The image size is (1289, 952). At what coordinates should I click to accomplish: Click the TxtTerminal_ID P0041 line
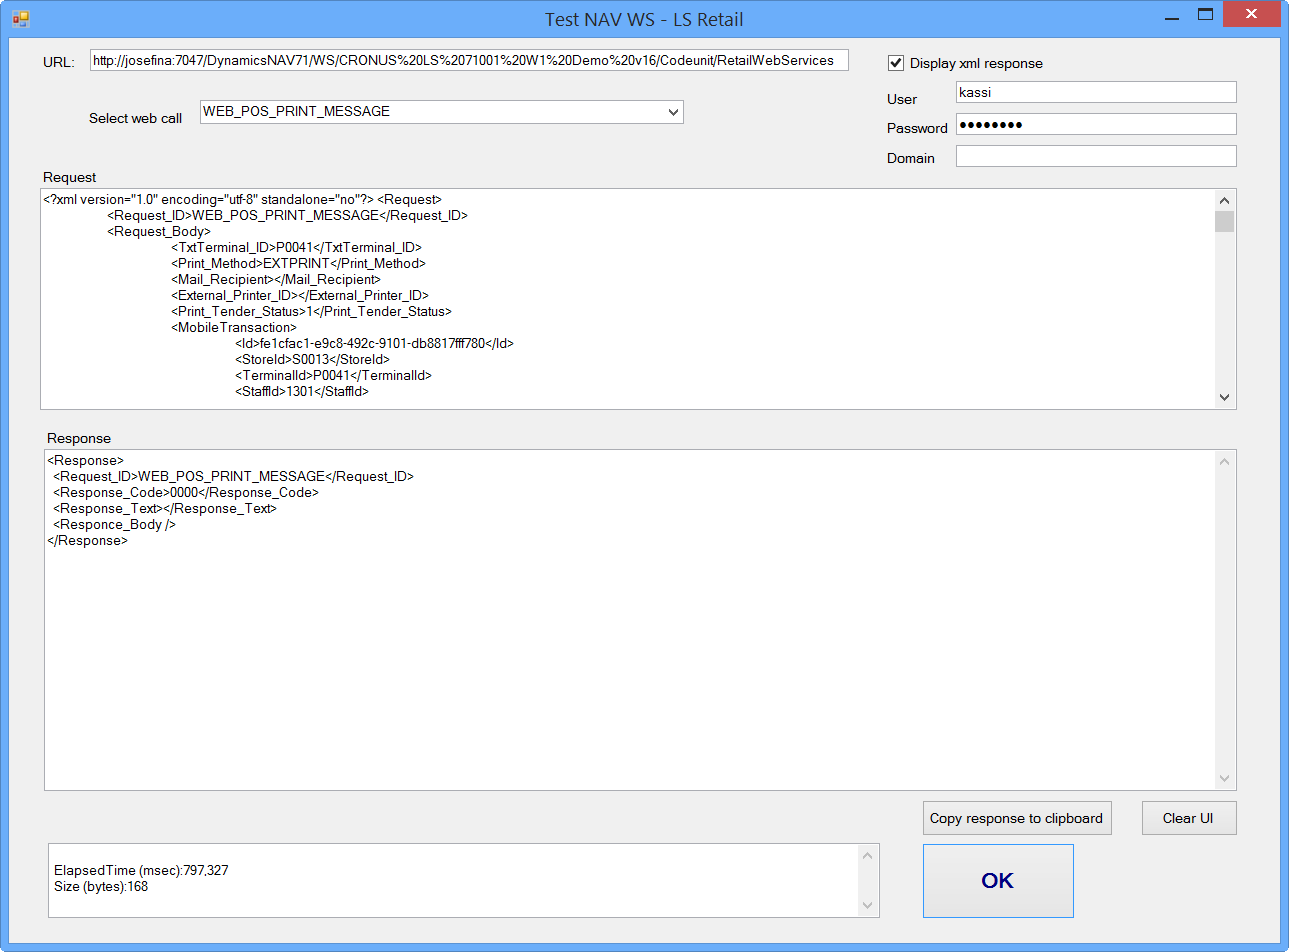click(x=296, y=247)
